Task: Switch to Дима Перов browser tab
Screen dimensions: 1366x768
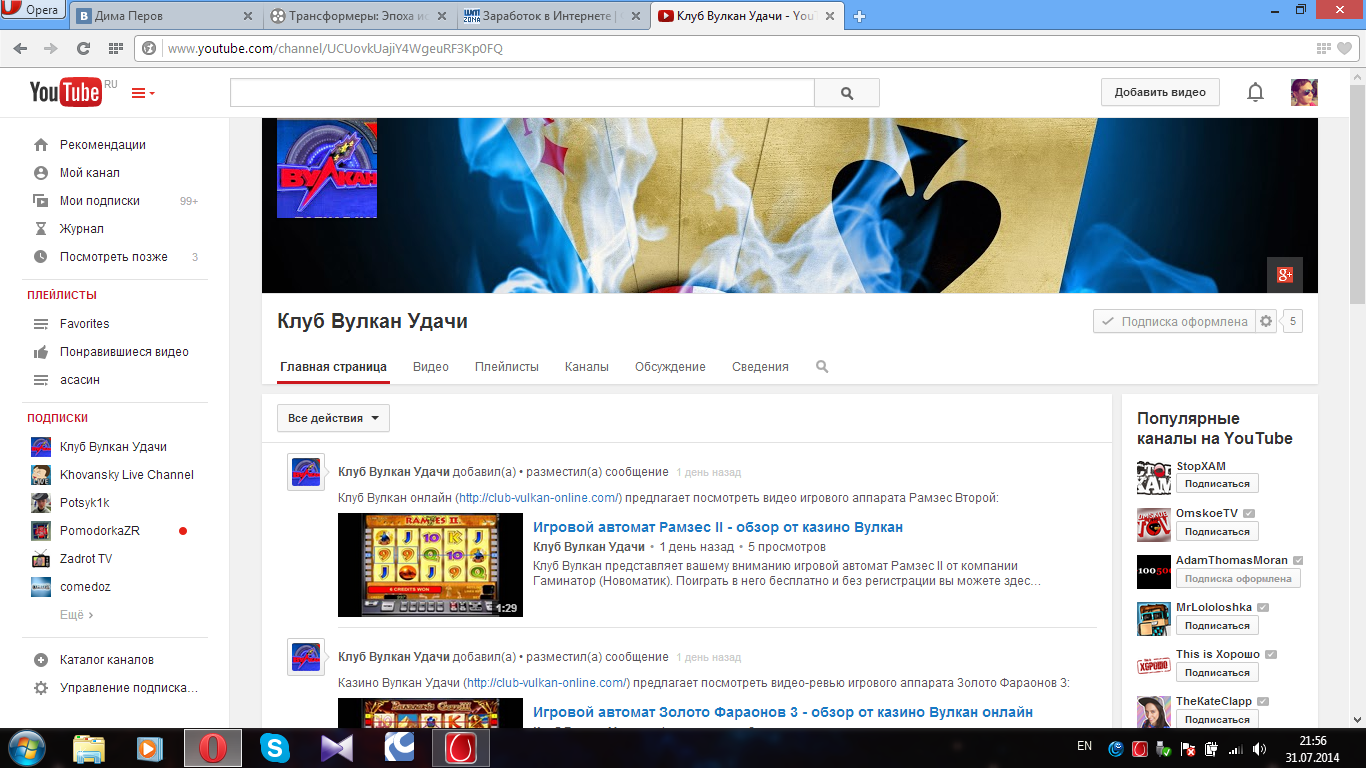Action: coord(163,16)
